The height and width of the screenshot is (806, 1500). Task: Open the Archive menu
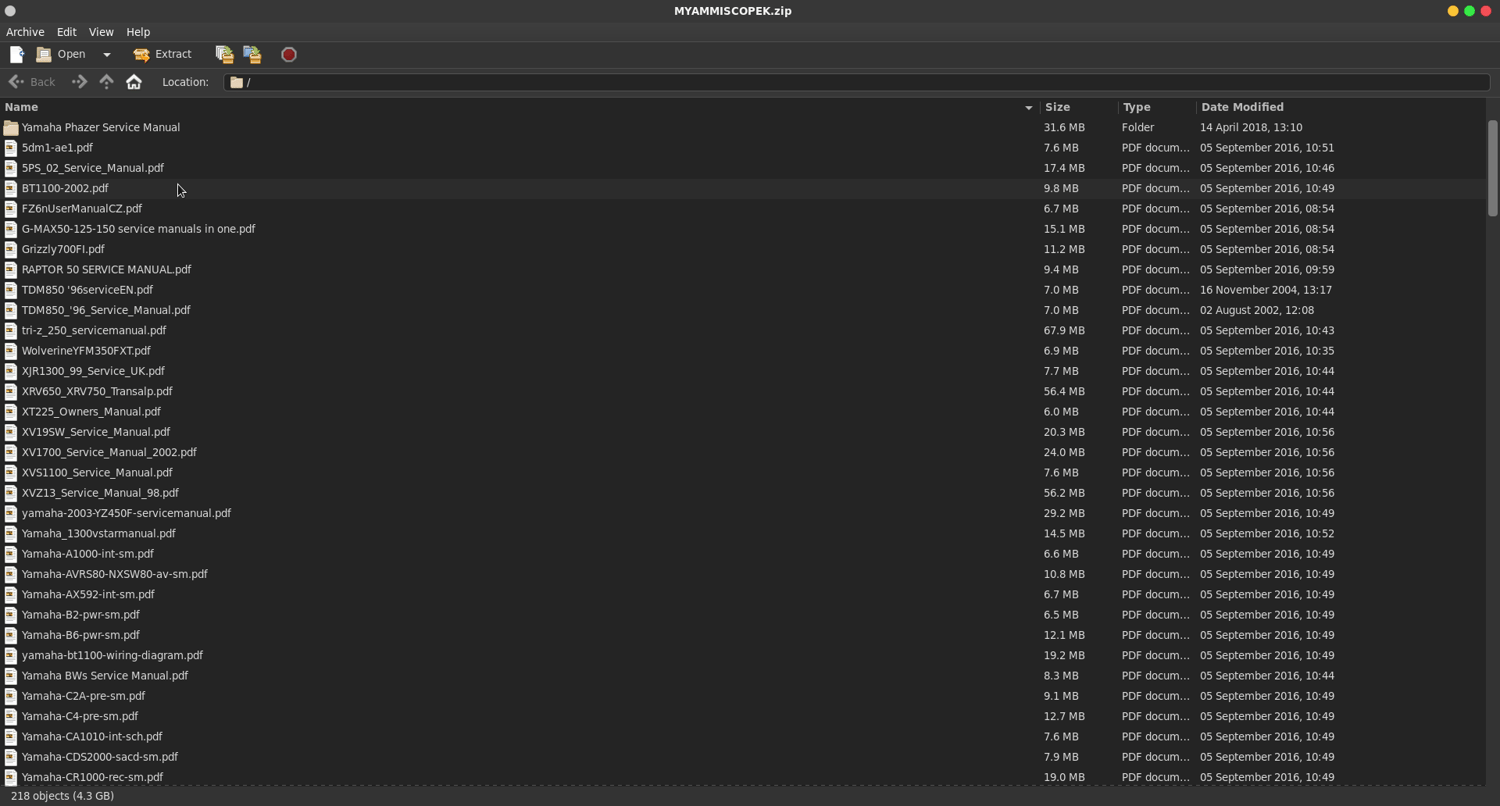25,32
